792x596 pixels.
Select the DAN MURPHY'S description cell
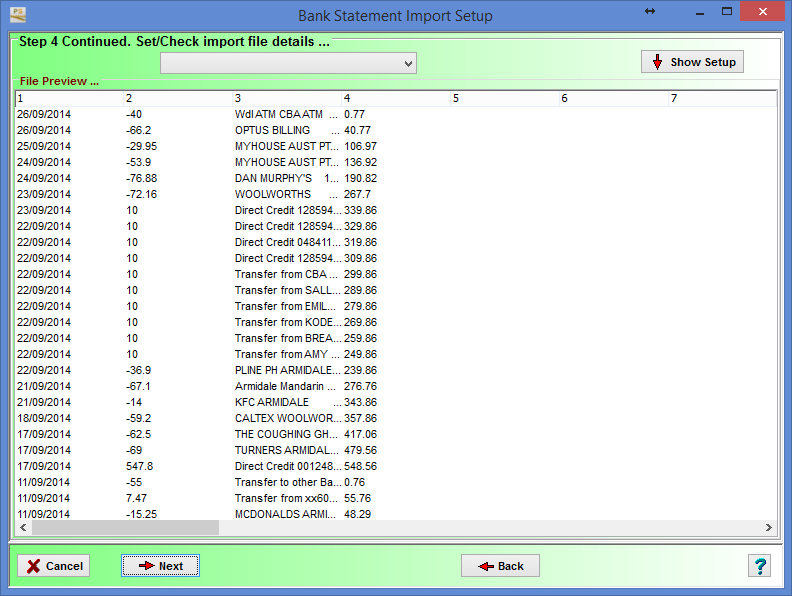(286, 178)
